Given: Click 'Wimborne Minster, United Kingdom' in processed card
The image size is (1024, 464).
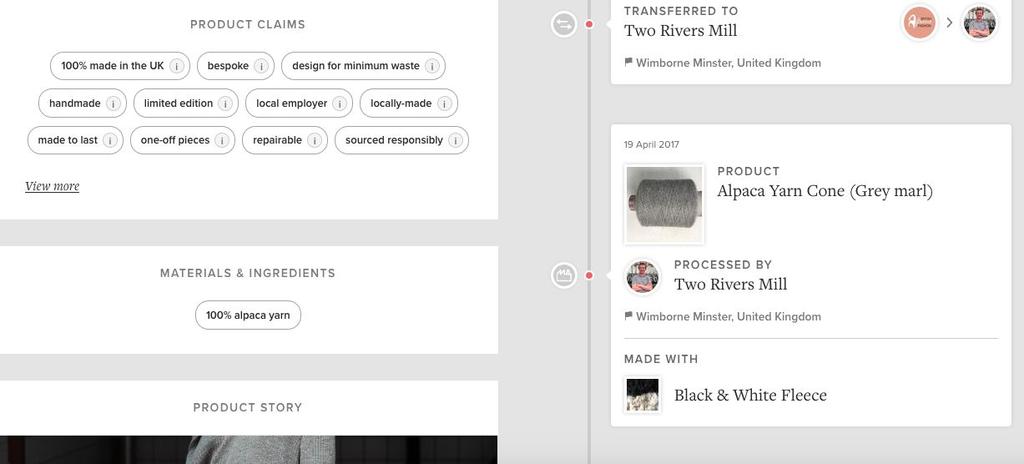Looking at the screenshot, I should [728, 316].
